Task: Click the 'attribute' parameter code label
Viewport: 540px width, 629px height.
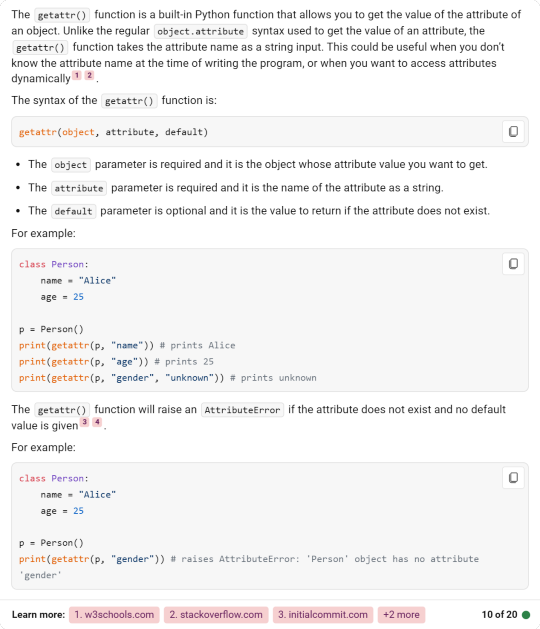Action: point(79,188)
